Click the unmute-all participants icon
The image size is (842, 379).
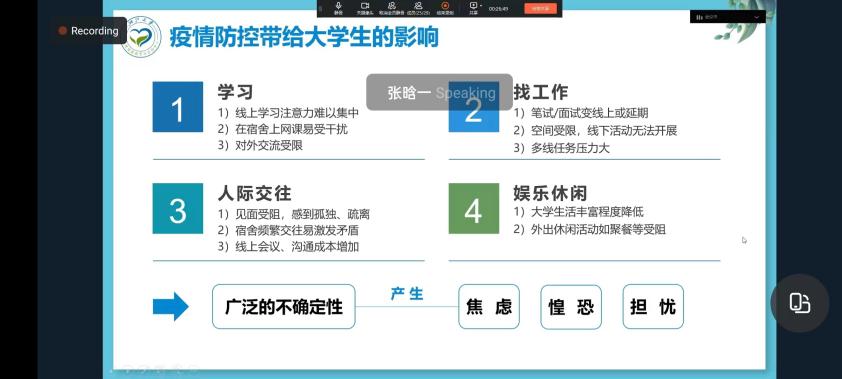tap(392, 8)
